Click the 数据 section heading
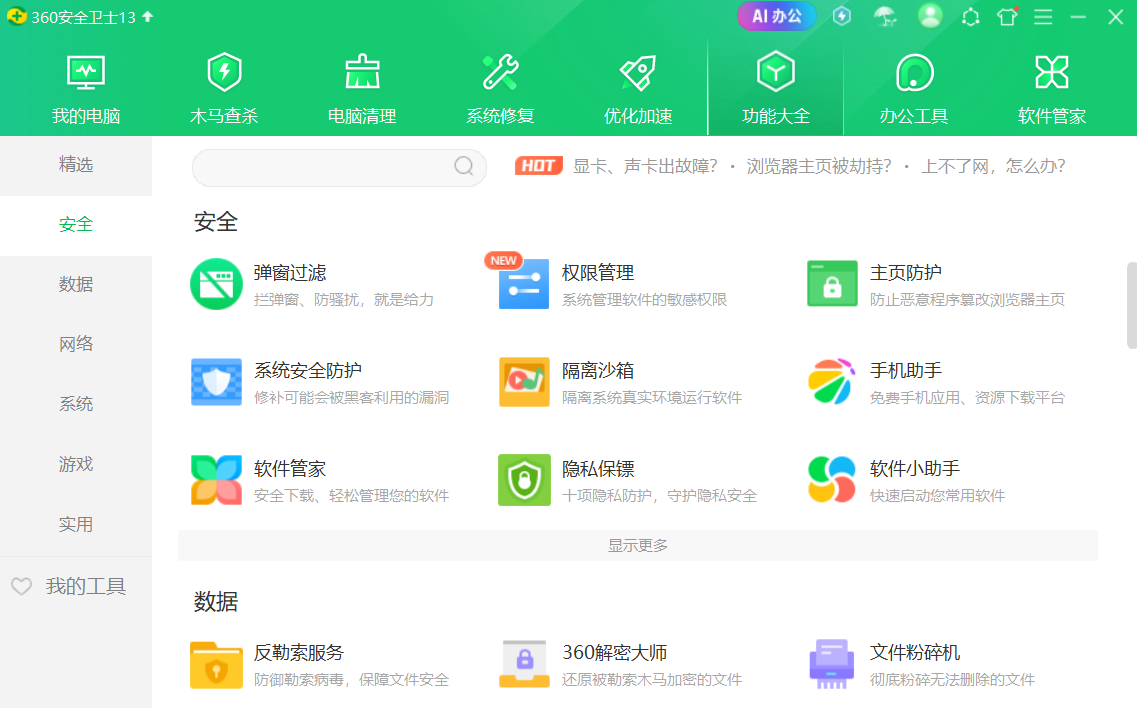 [216, 602]
